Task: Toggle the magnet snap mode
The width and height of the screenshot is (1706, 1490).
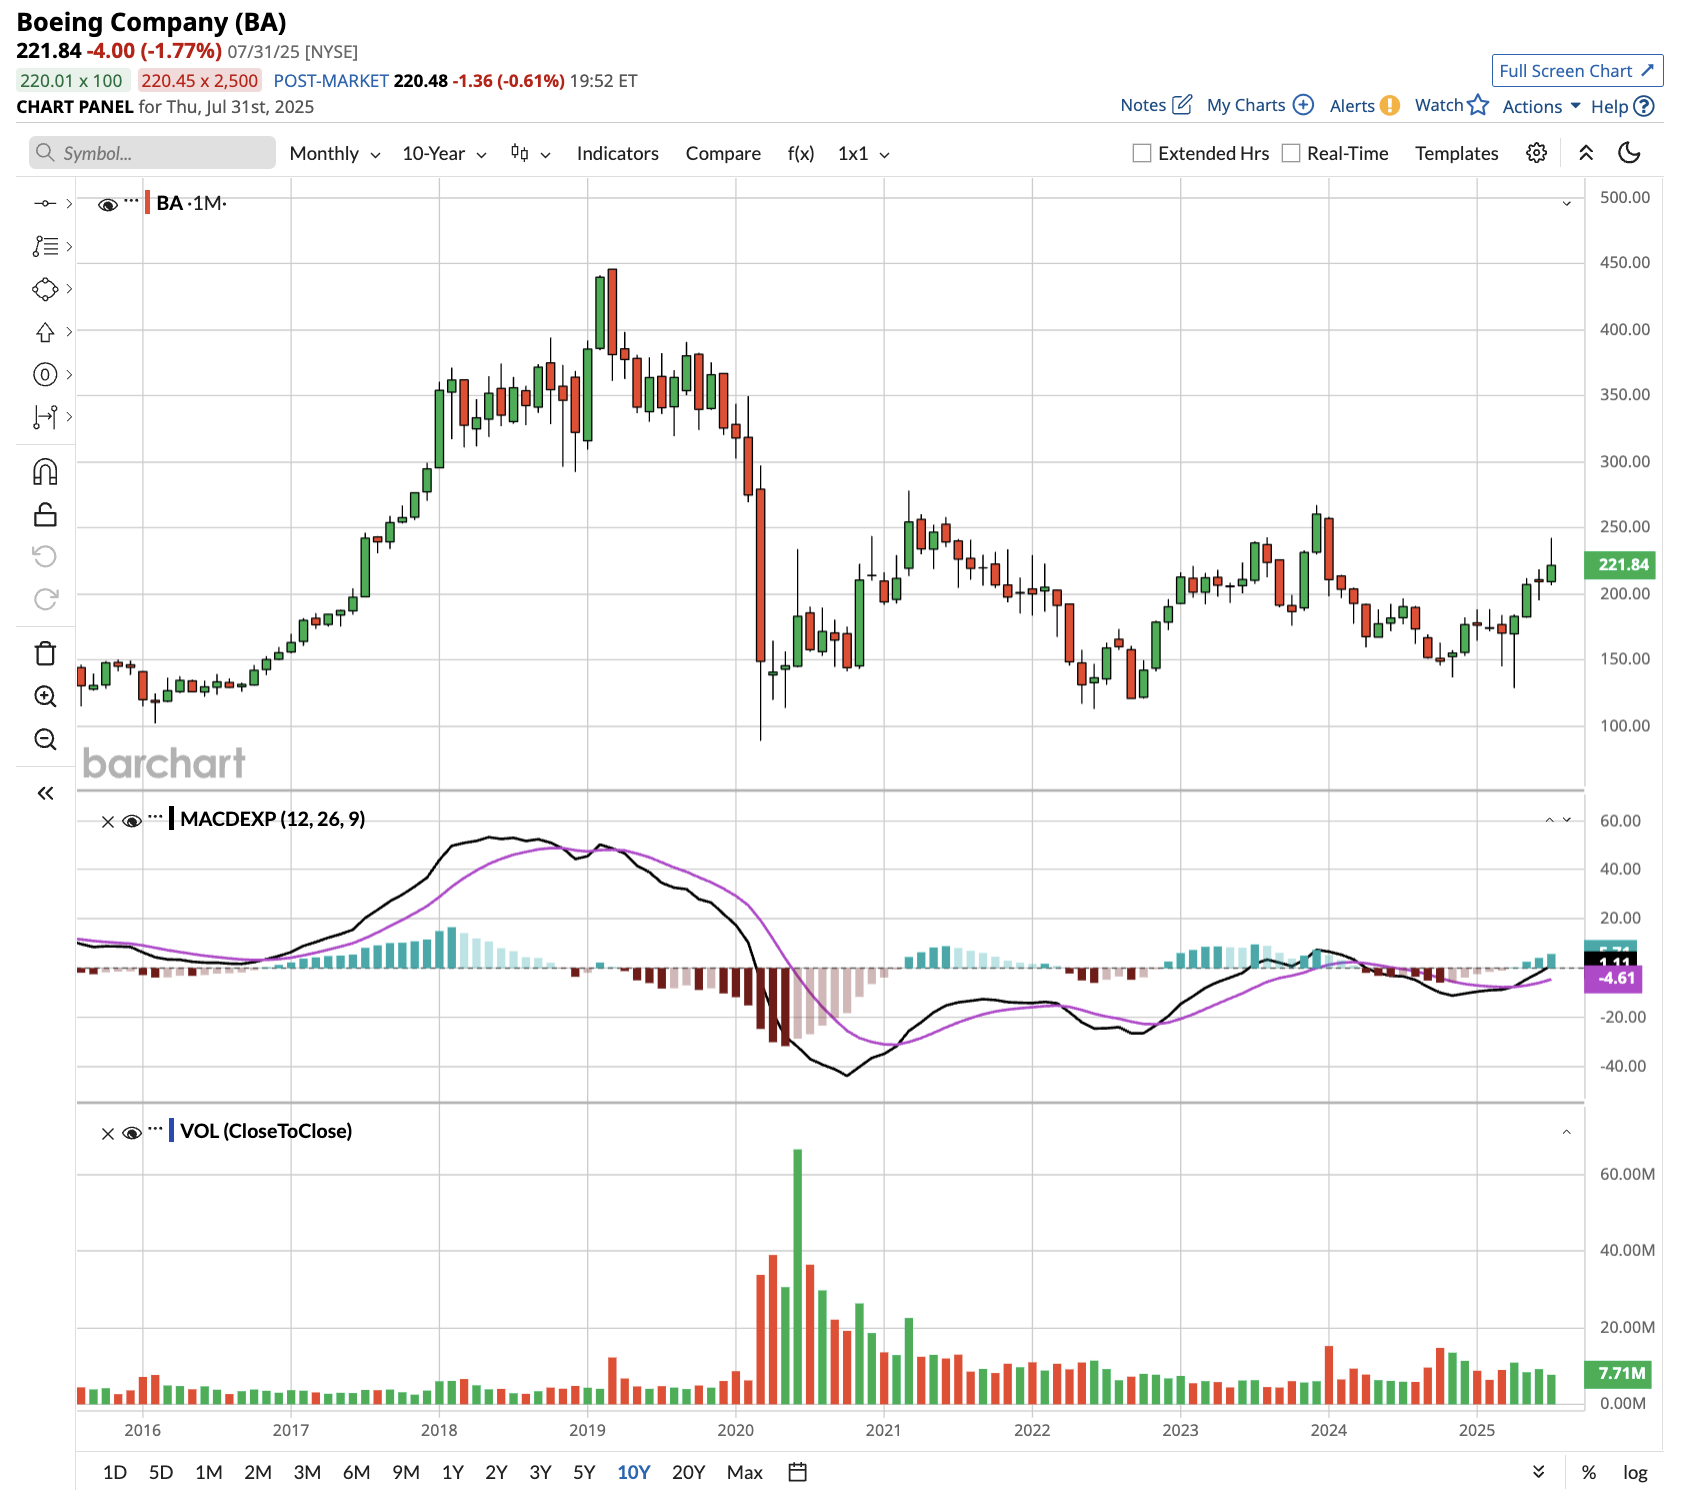Action: point(45,472)
